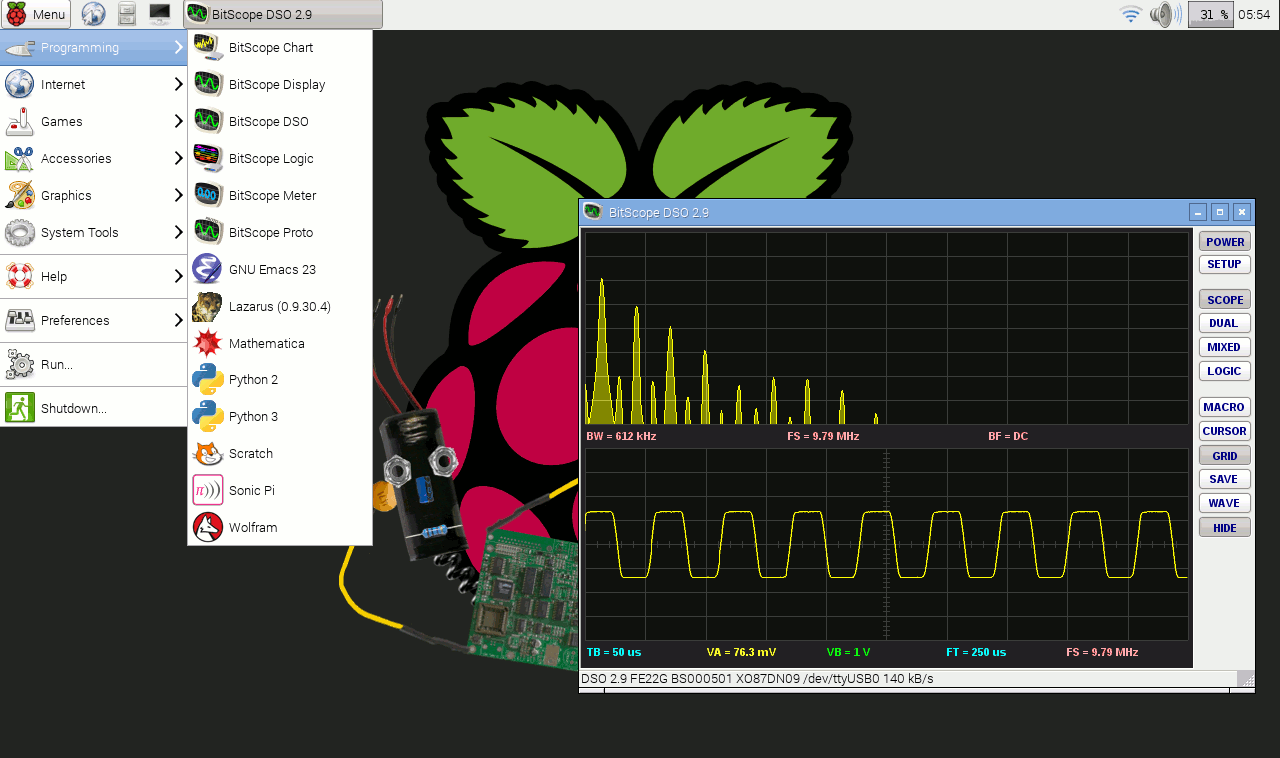Image resolution: width=1280 pixels, height=758 pixels.
Task: Select DUAL mode in BitScope DSO
Action: click(1225, 323)
